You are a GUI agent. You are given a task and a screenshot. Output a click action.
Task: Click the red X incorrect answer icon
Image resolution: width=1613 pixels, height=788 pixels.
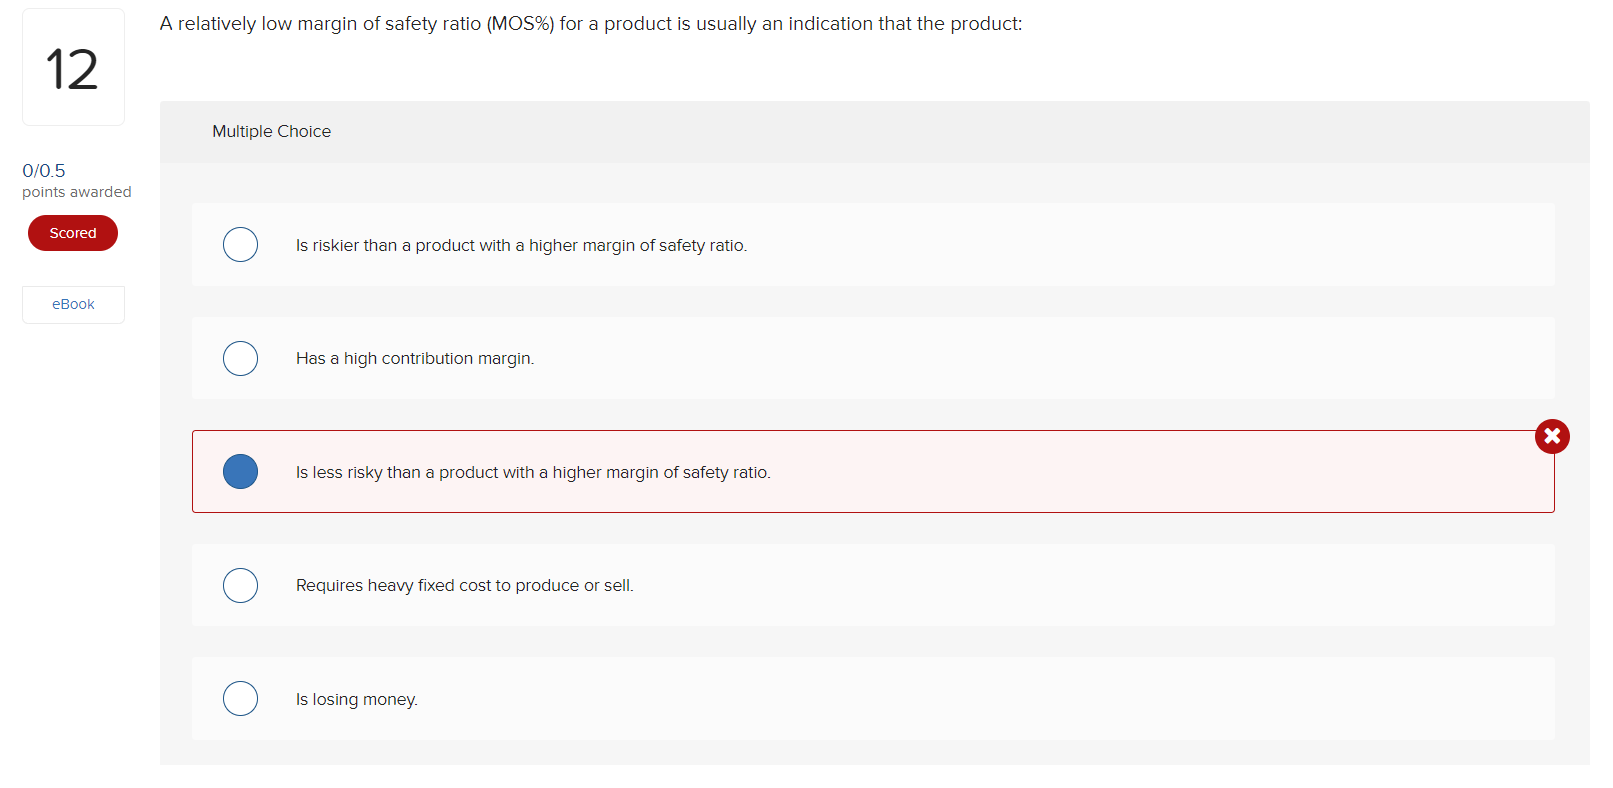click(1552, 436)
